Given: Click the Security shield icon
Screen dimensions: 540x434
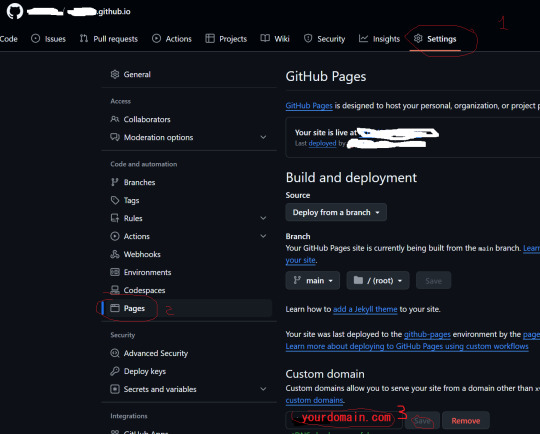Looking at the screenshot, I should 308,38.
